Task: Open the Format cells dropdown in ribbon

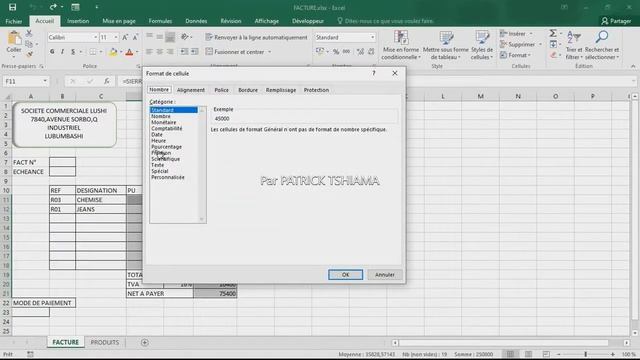Action: [x=516, y=55]
